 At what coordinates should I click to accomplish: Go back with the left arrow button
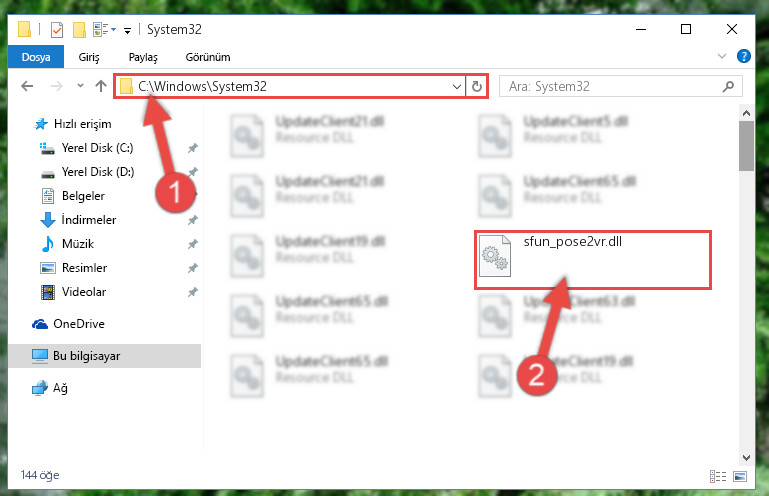[x=27, y=86]
